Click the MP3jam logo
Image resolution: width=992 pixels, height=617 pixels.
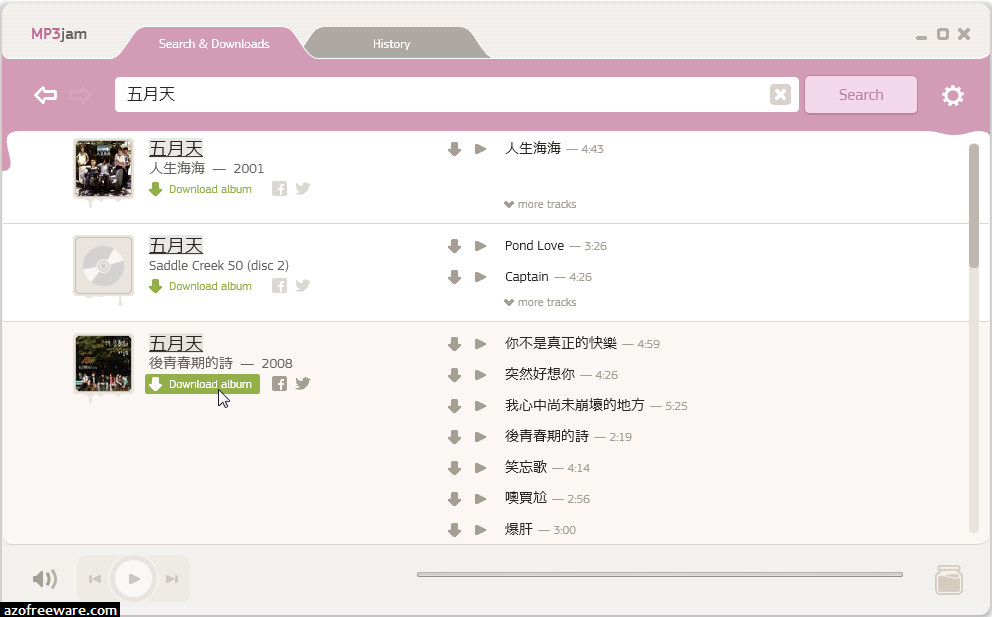click(x=59, y=34)
